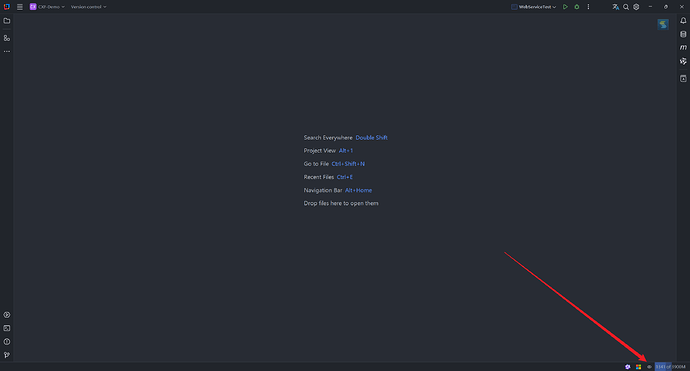Screen dimensions: 690x371
Task: Open Search Everywhere magnifier icon
Action: [626, 7]
